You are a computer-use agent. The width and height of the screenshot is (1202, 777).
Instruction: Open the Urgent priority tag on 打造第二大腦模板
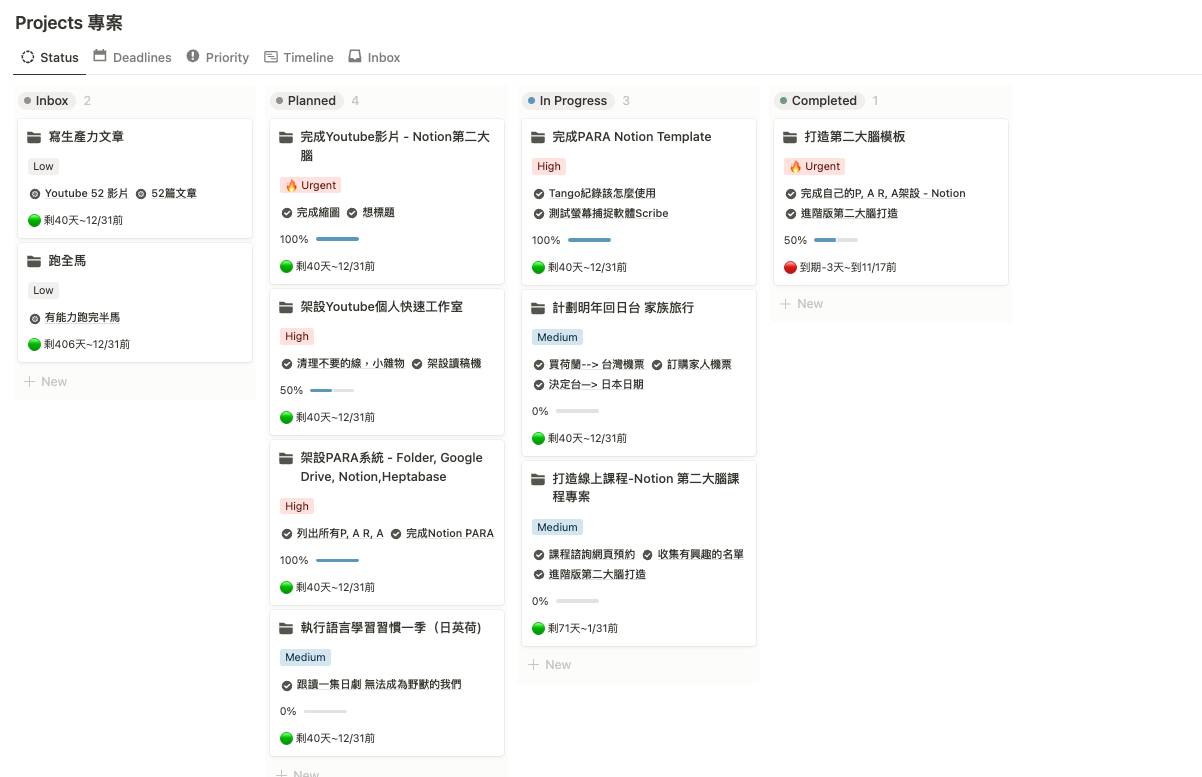(815, 166)
